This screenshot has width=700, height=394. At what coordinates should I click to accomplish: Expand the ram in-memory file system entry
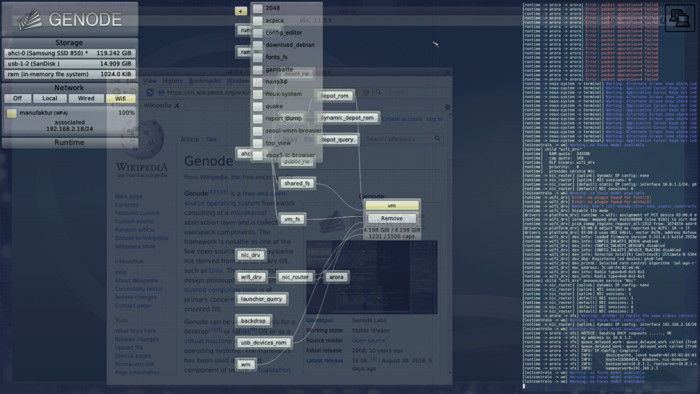point(70,75)
